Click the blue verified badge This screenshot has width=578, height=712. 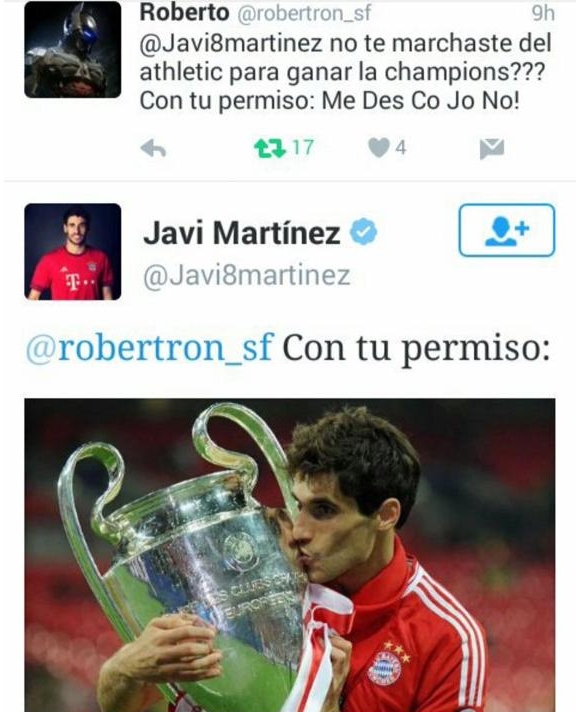tap(363, 232)
